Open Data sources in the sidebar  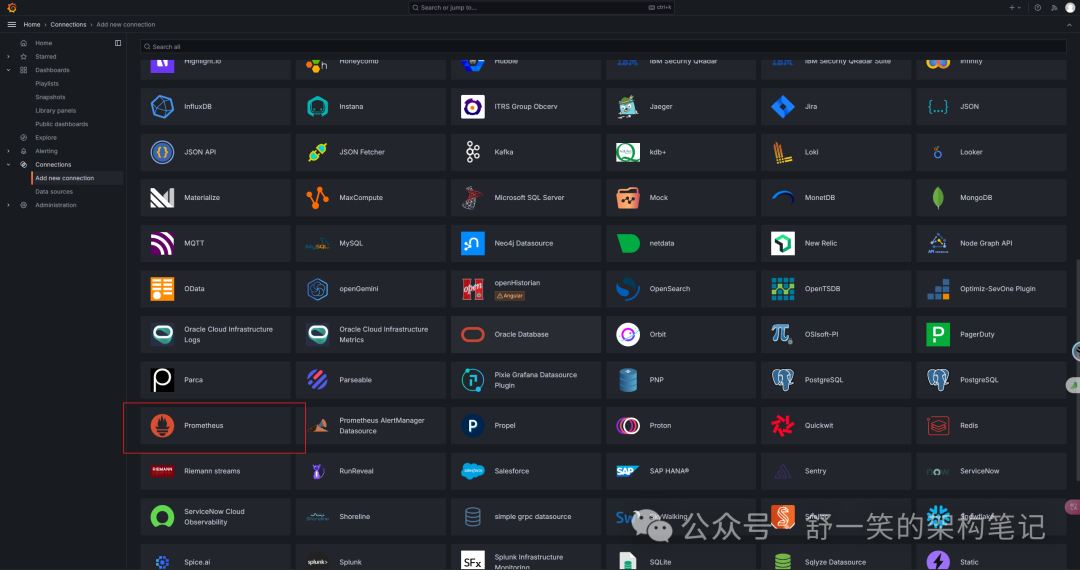(54, 191)
